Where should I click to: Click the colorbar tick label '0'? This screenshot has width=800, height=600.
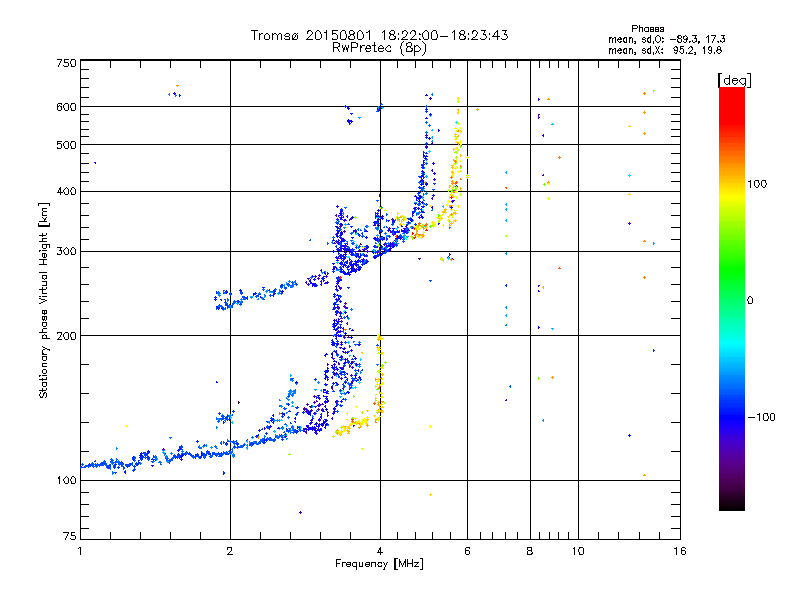(x=750, y=301)
